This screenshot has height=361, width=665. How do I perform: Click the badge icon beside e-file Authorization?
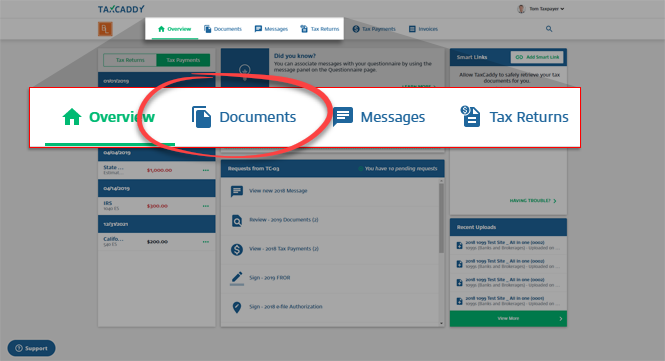(237, 307)
